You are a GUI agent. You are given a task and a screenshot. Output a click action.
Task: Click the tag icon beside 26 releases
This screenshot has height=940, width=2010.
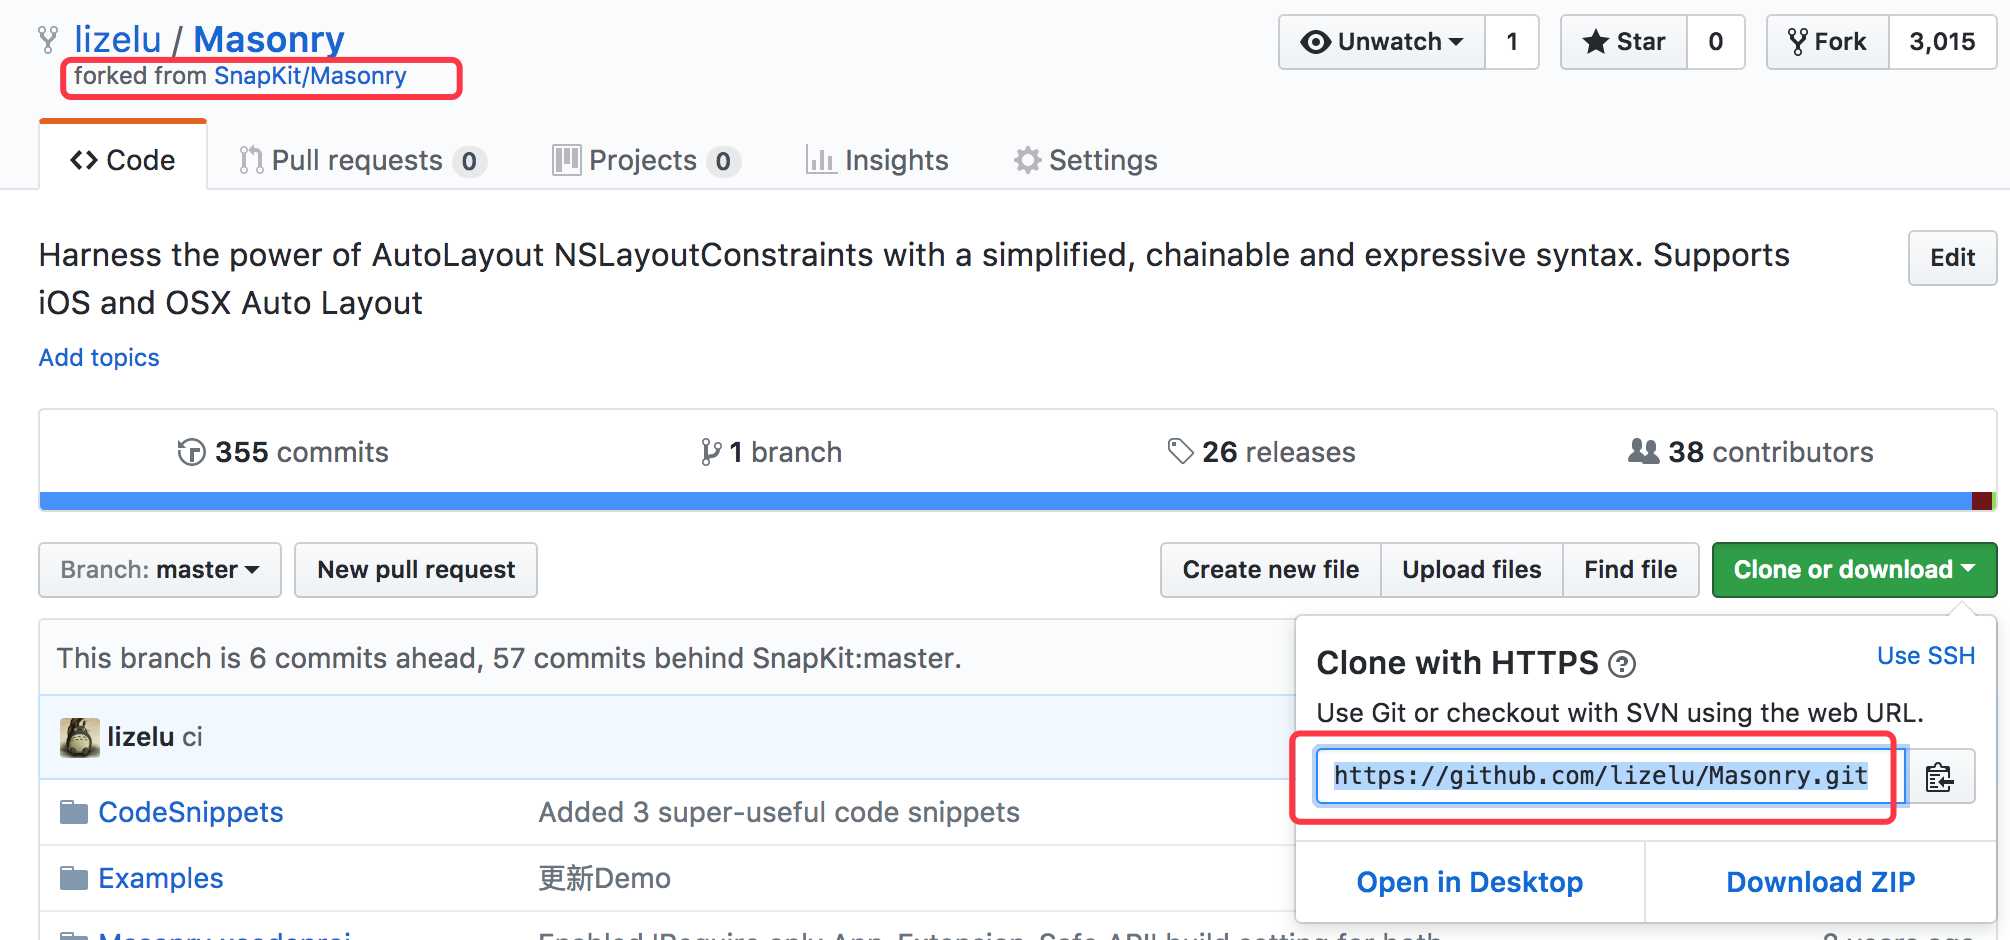(x=1180, y=452)
